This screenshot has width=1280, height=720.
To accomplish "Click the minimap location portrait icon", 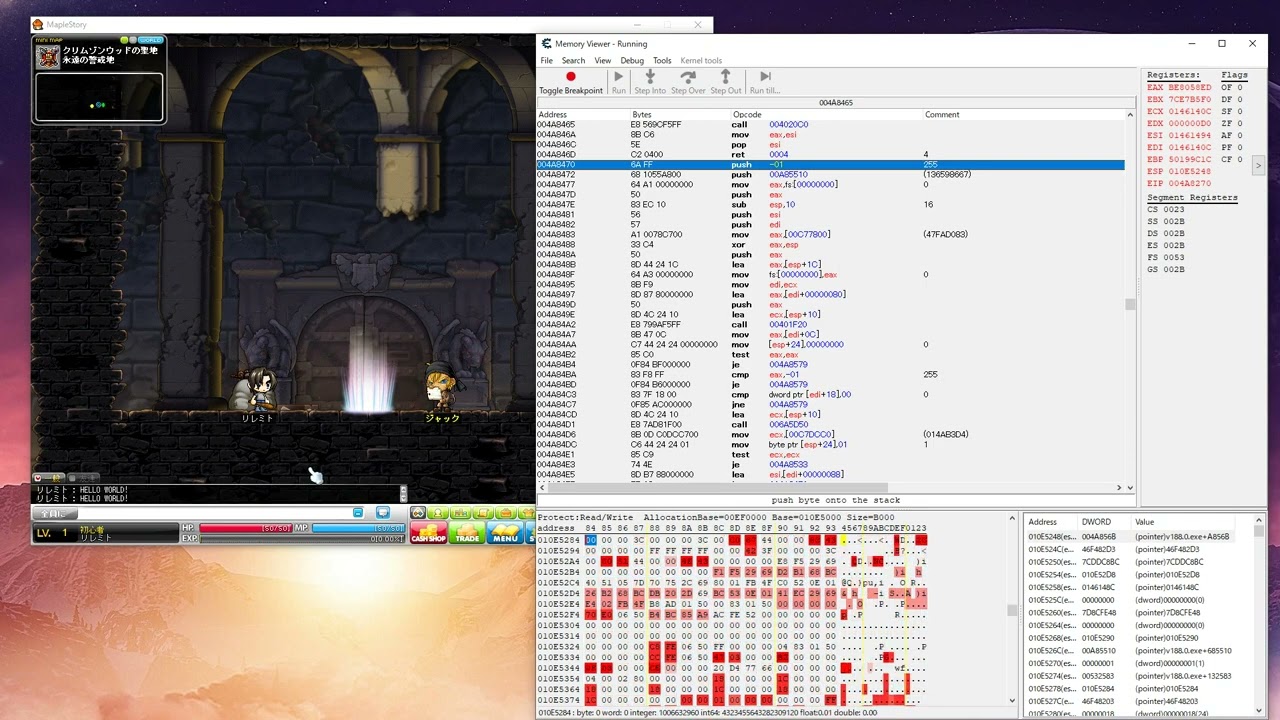I will tap(48, 57).
